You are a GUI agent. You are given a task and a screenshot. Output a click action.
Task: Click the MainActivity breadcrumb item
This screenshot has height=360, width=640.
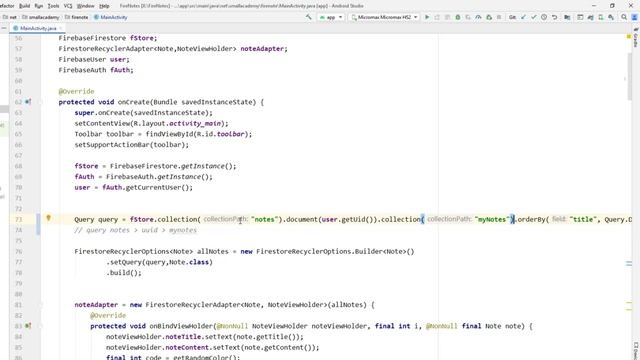coord(111,17)
